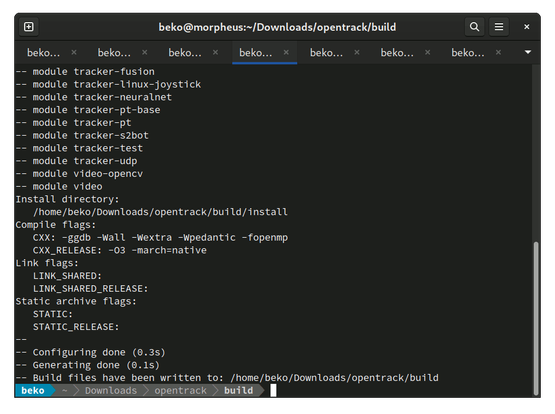
Task: Switch to the fifth beko tab
Action: 326,53
